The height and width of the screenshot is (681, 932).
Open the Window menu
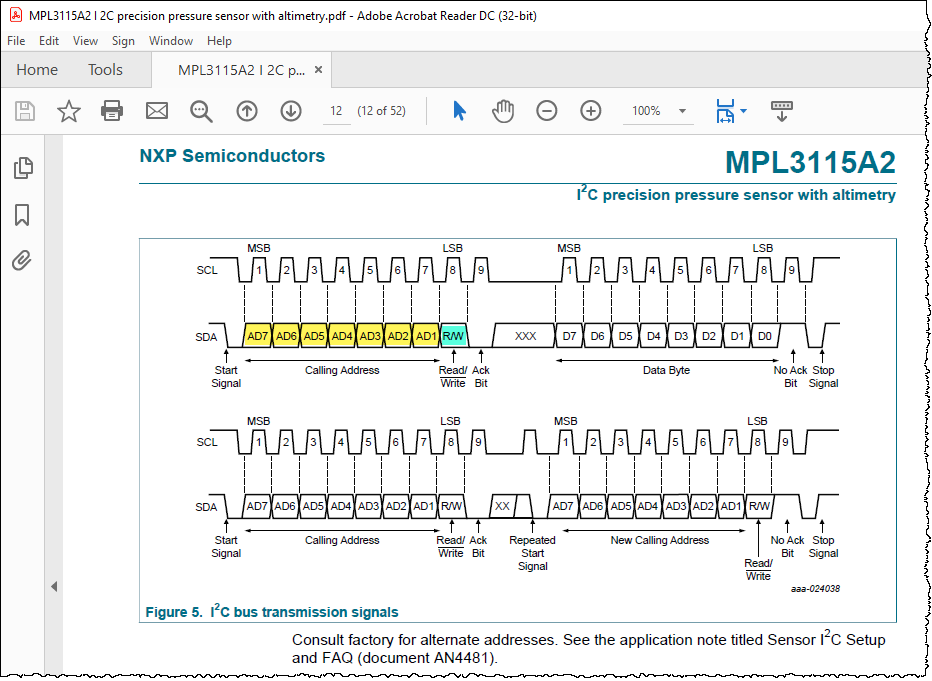click(171, 41)
